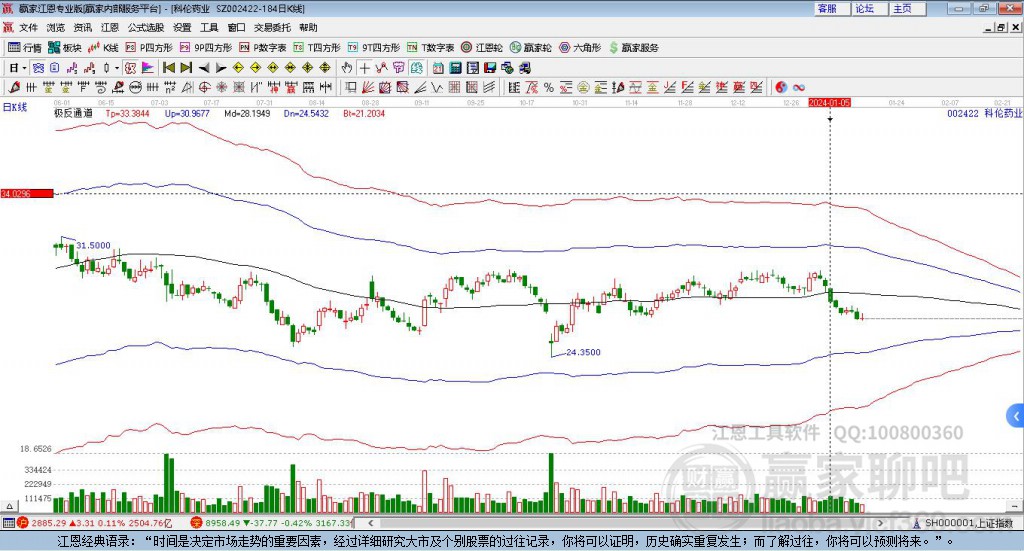This screenshot has width=1024, height=551.
Task: Click the 2024-01-05 date marker
Action: (x=829, y=102)
